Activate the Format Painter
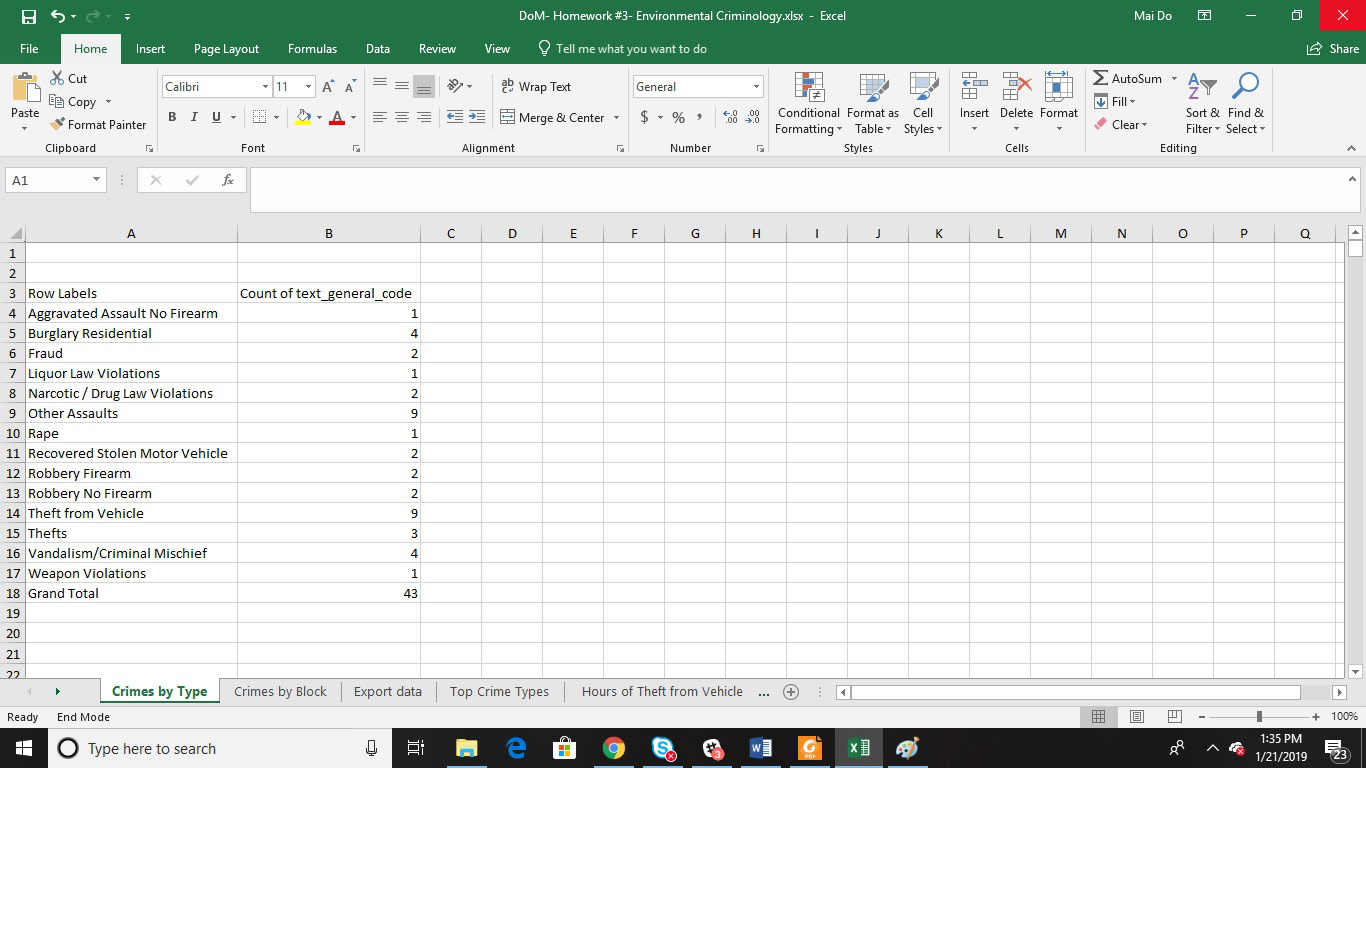 [x=98, y=124]
